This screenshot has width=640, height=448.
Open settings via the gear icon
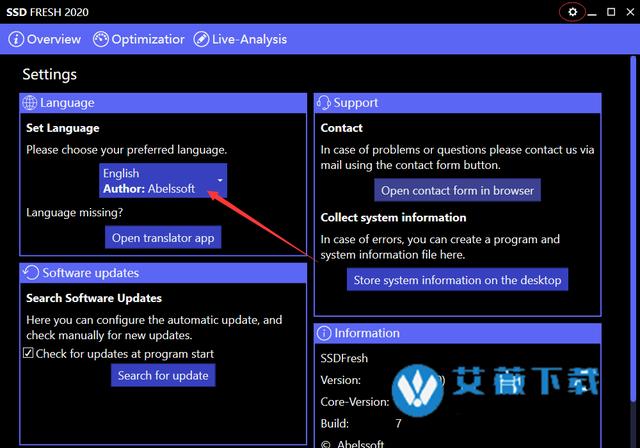tap(572, 12)
